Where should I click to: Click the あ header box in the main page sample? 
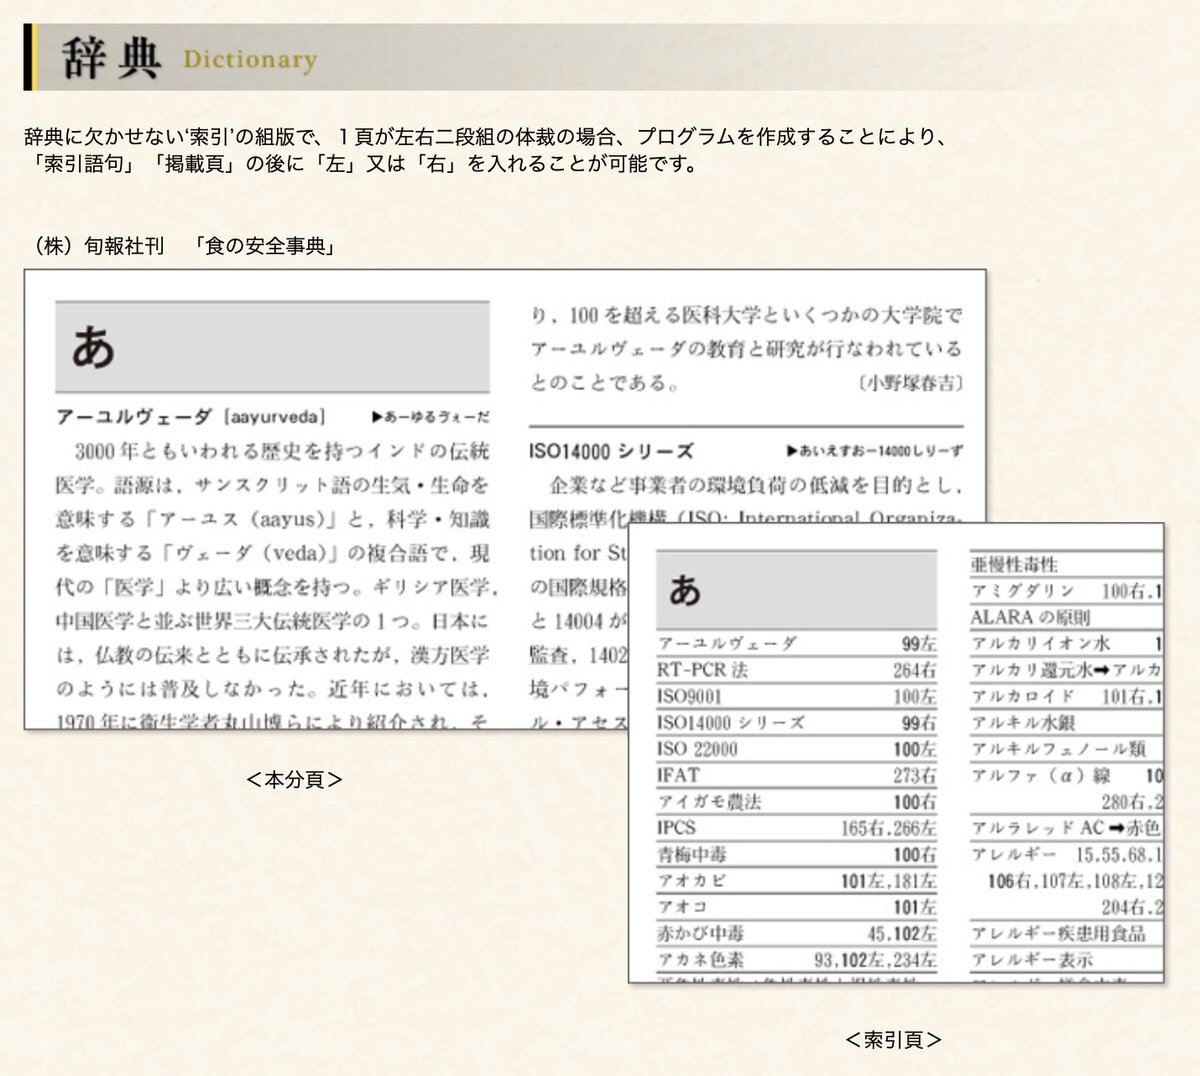point(272,347)
